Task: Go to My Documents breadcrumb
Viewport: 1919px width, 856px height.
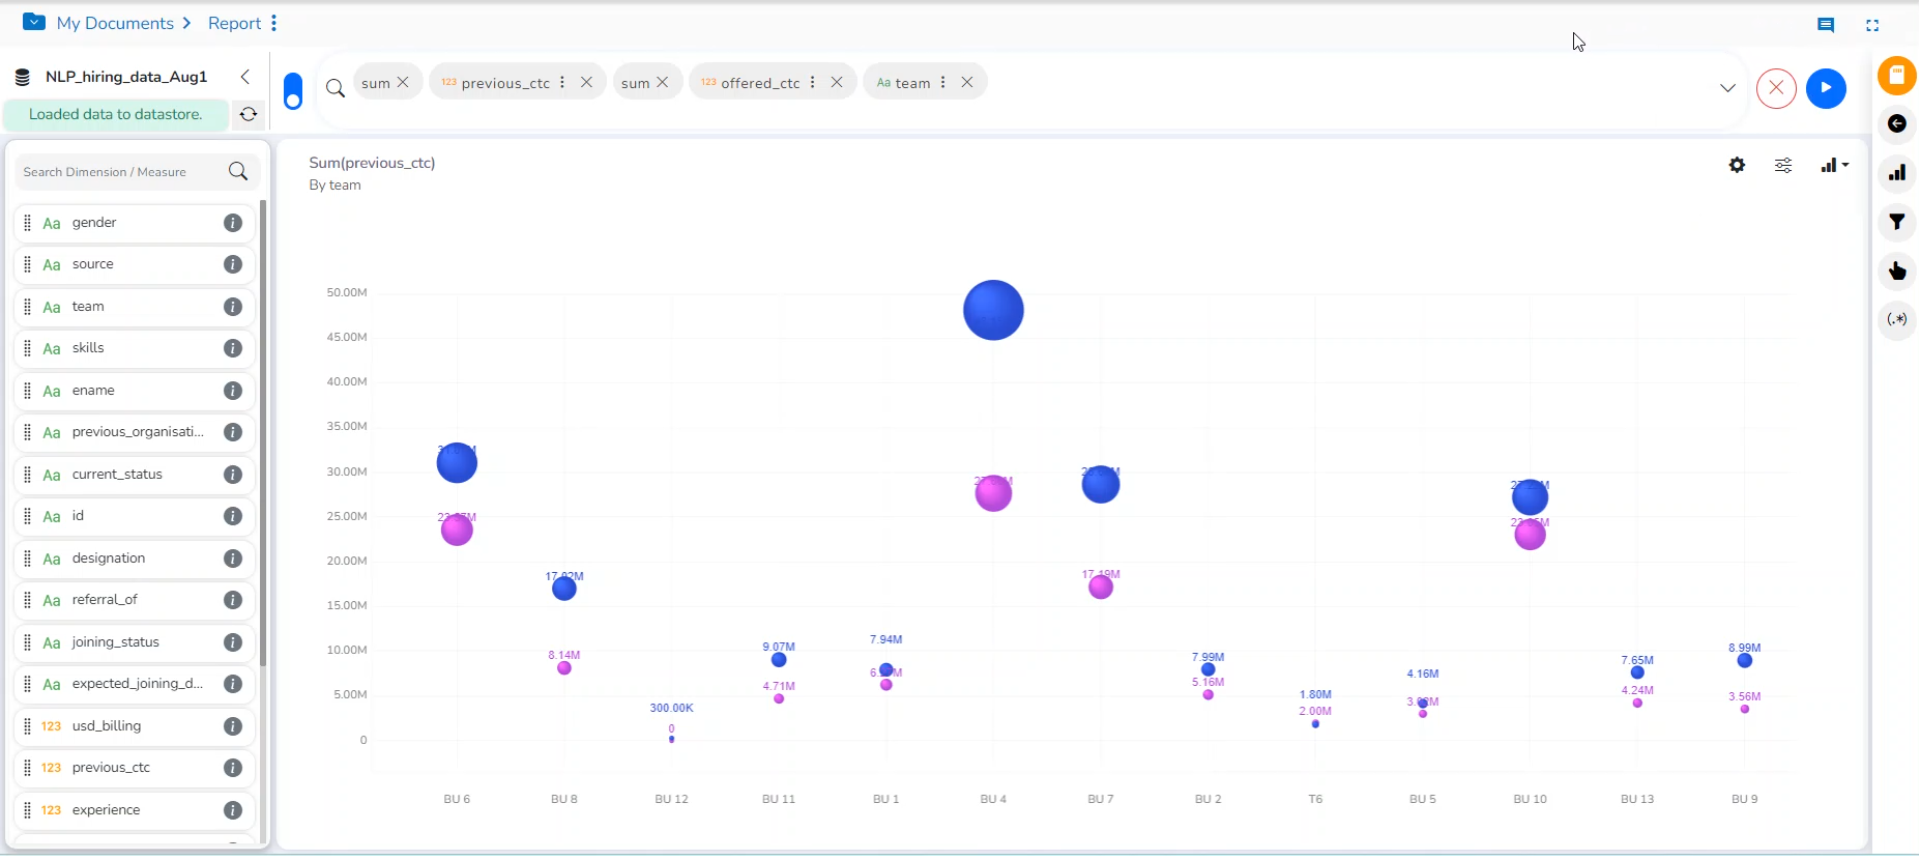Action: pos(115,23)
